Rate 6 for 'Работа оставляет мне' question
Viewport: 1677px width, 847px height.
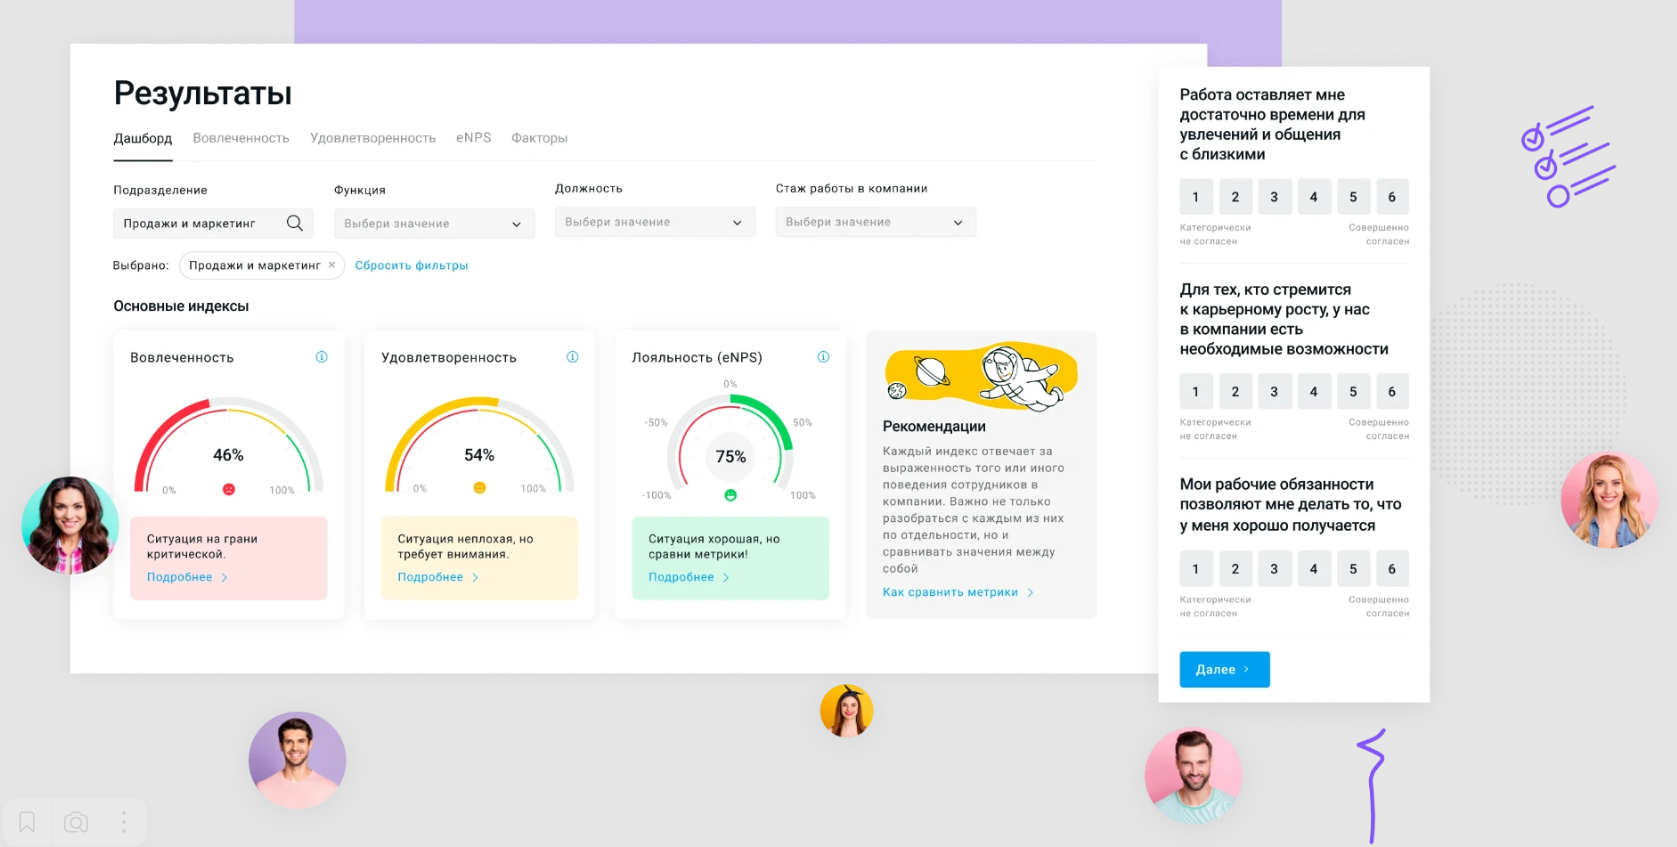point(1392,197)
